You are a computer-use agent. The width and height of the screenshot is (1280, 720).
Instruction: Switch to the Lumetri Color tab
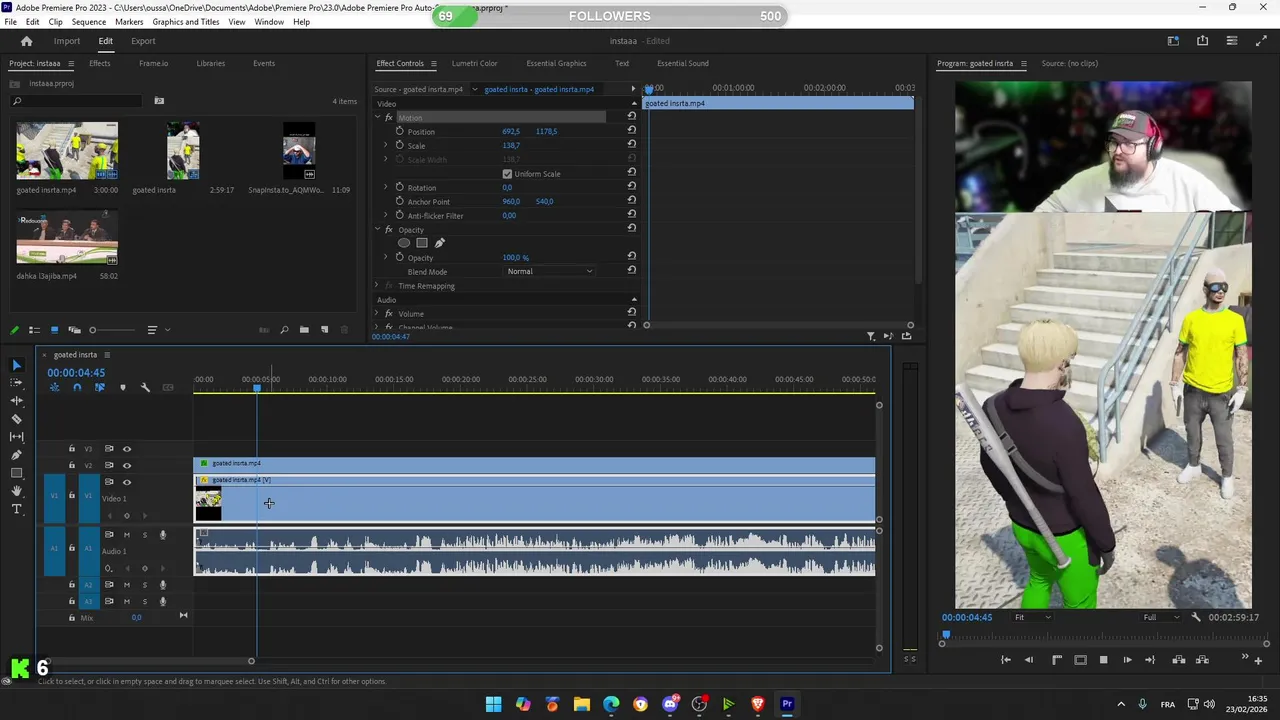point(474,63)
